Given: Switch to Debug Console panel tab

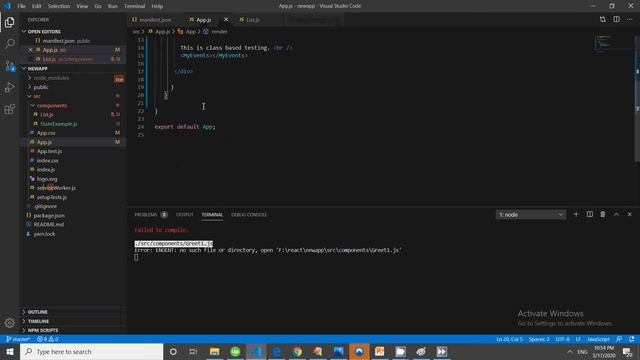Looking at the screenshot, I should 249,215.
